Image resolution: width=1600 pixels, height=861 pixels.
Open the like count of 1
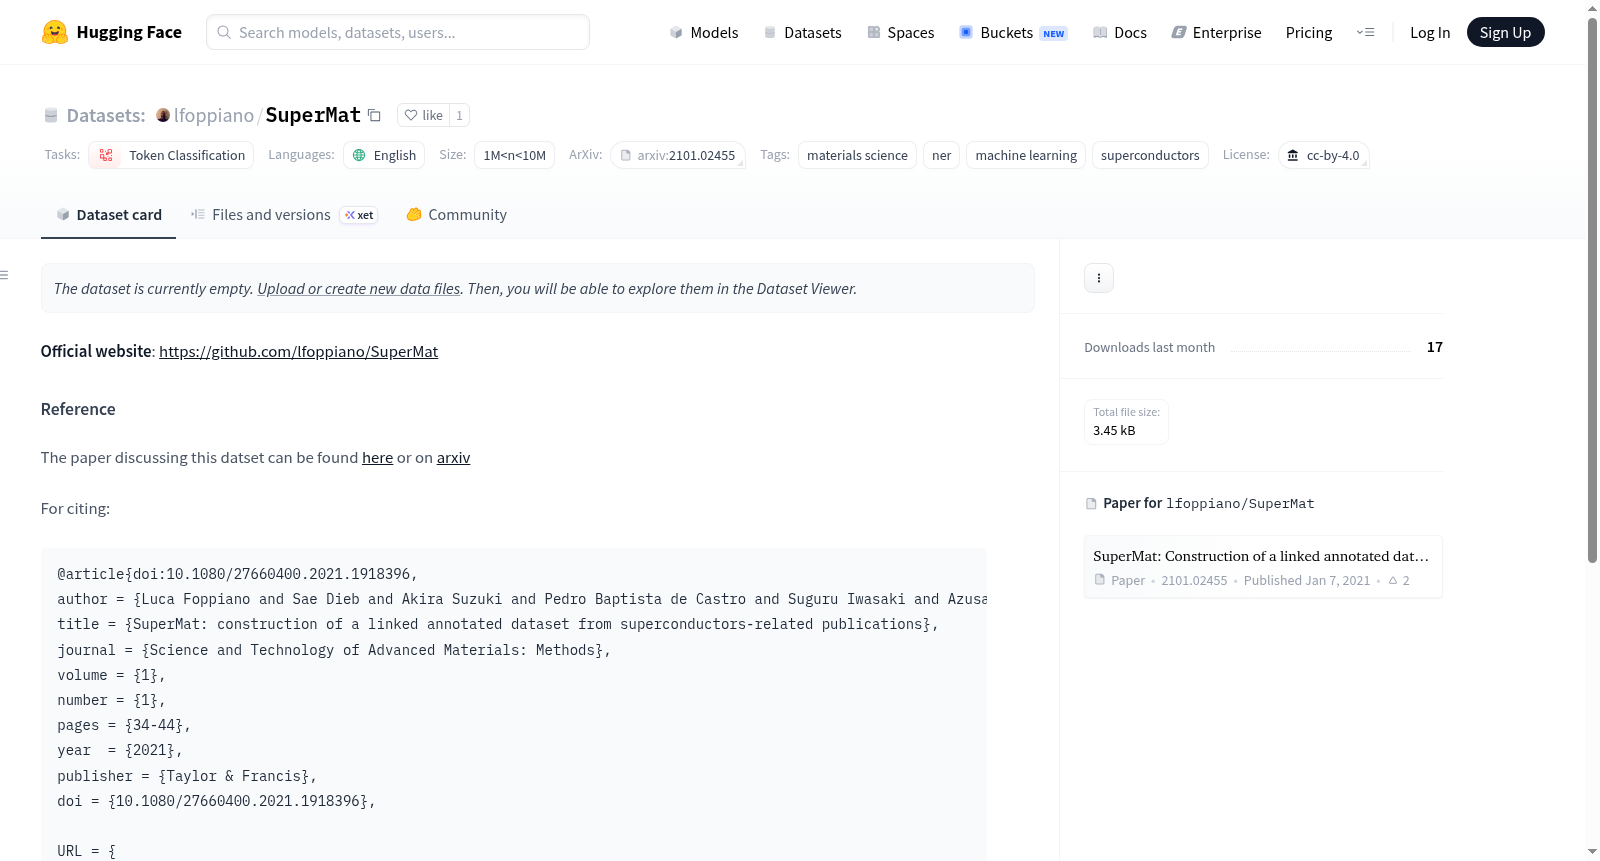pos(459,115)
